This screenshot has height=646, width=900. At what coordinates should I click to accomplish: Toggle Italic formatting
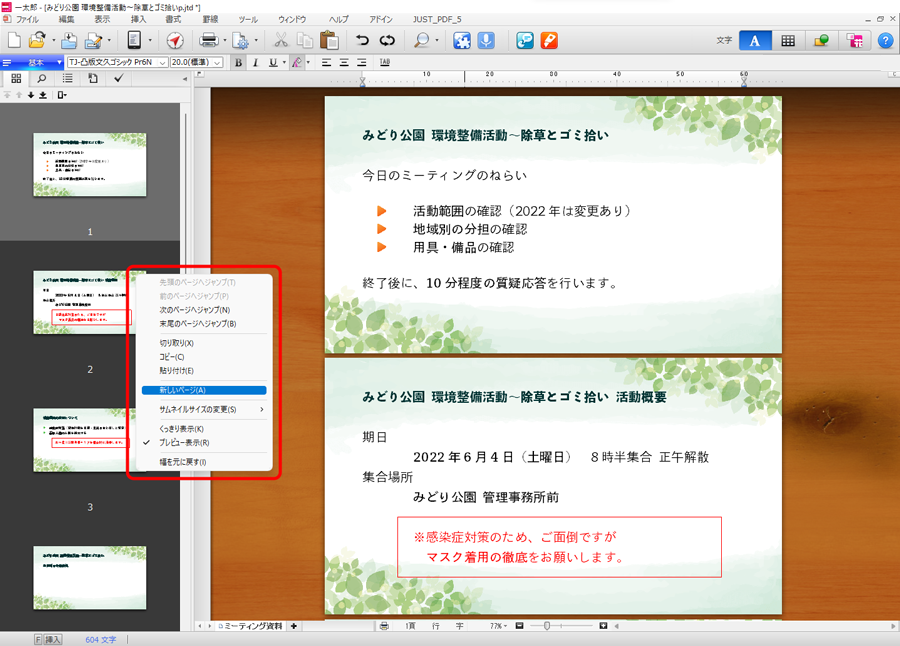tap(255, 62)
